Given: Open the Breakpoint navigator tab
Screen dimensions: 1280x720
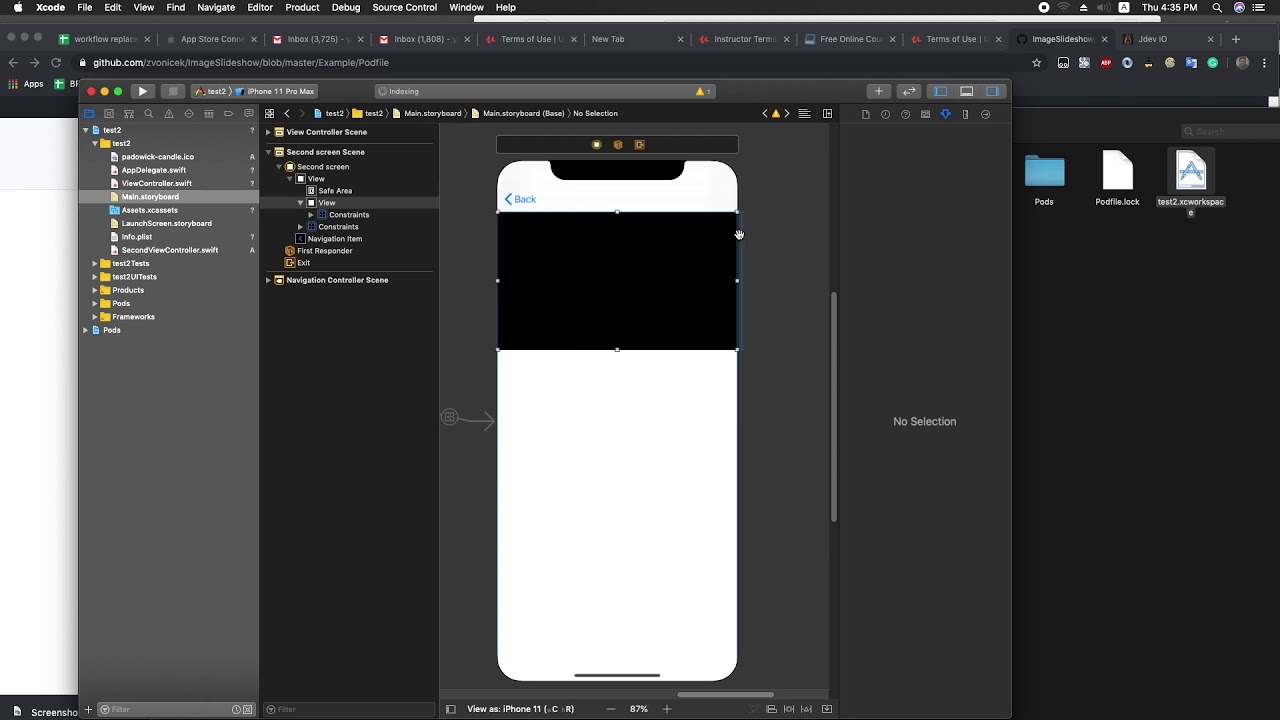Looking at the screenshot, I should pos(228,114).
